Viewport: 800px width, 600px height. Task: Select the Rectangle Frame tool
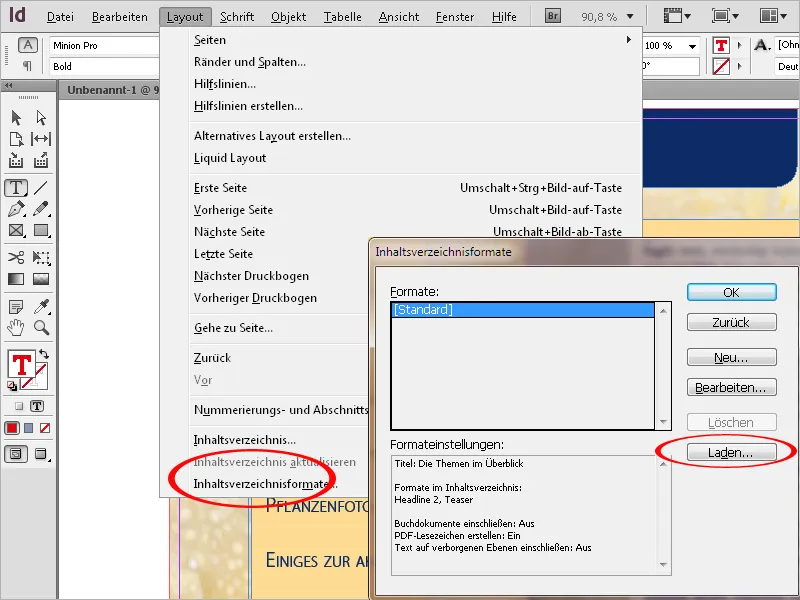click(16, 231)
